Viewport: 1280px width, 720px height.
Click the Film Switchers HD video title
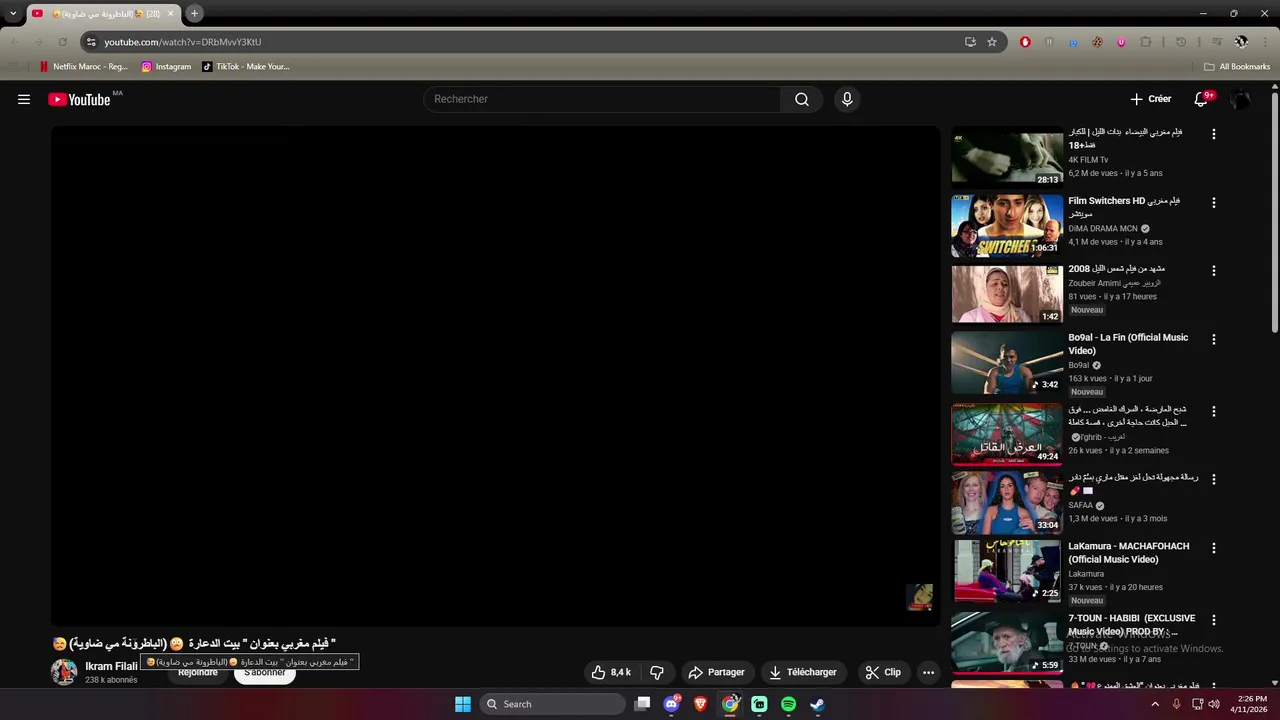pyautogui.click(x=1124, y=207)
